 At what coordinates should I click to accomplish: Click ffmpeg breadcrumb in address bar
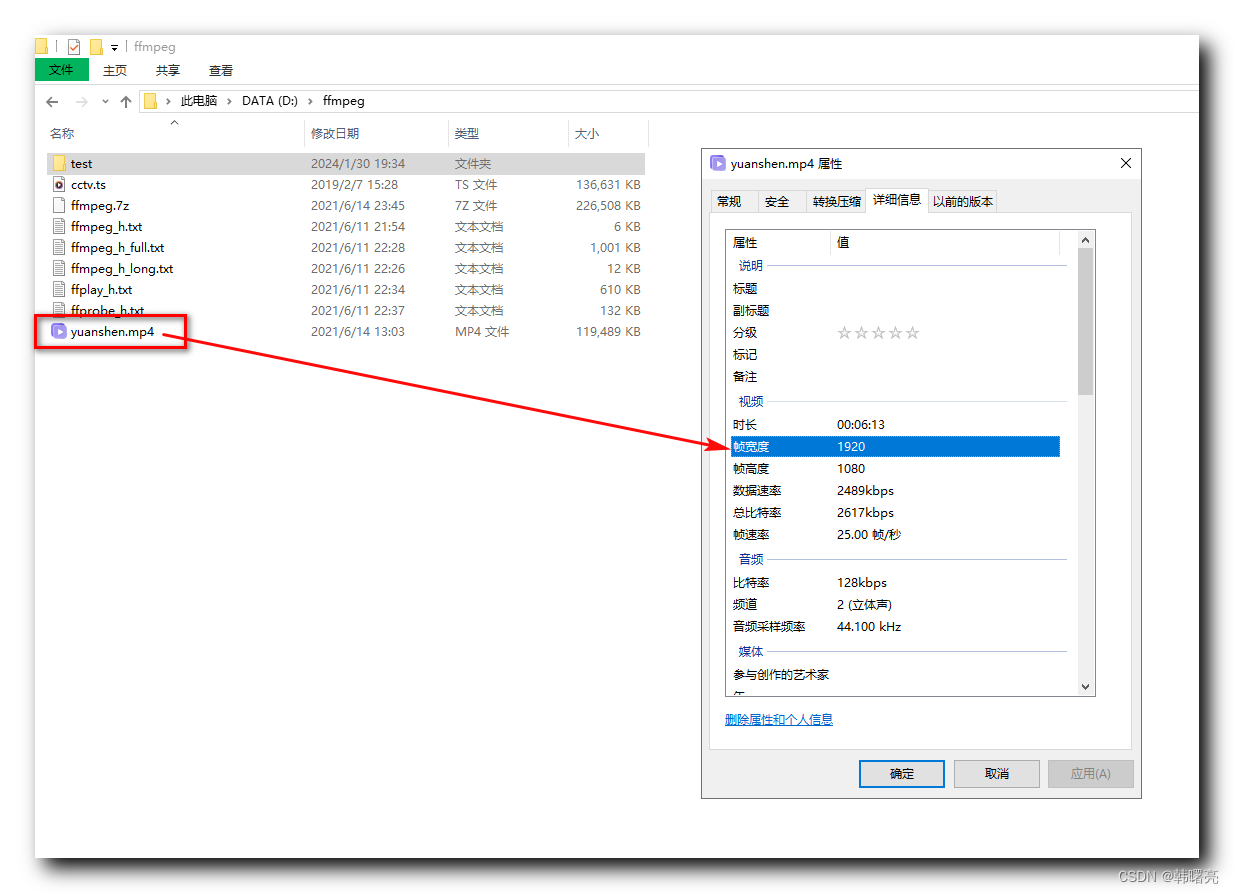[343, 101]
